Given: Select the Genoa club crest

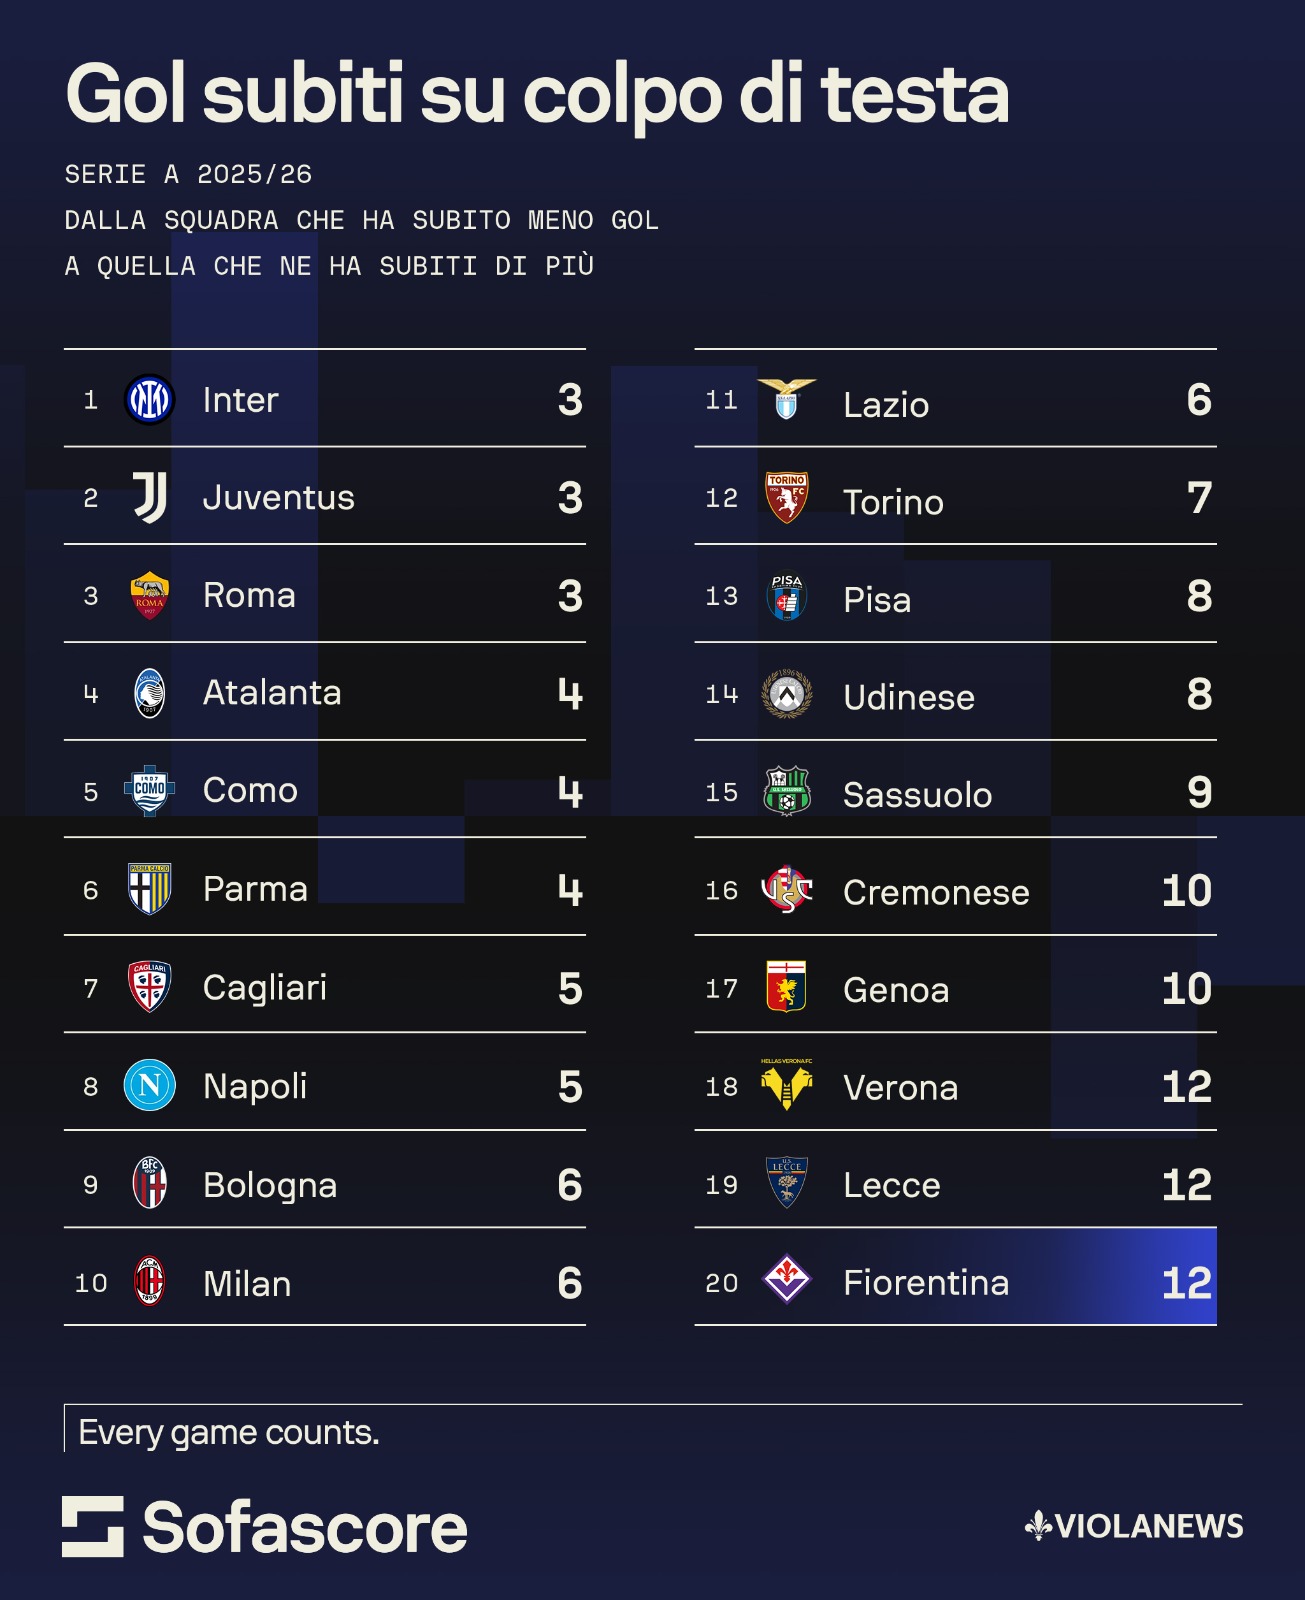Looking at the screenshot, I should (787, 987).
